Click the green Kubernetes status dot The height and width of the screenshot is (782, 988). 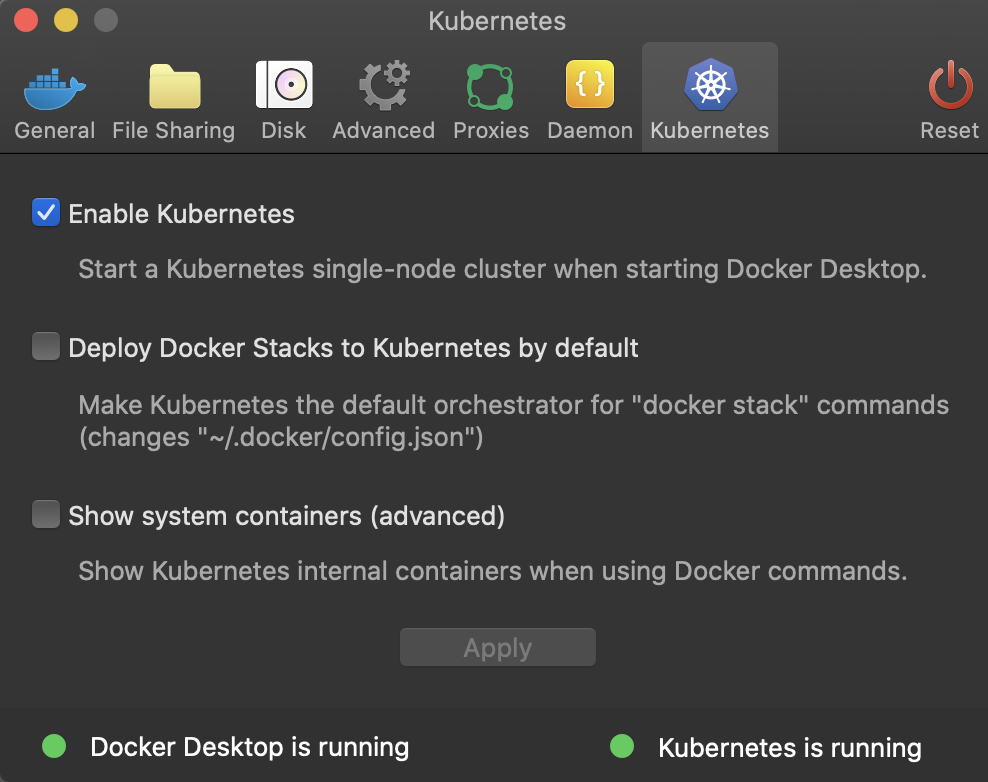point(622,746)
